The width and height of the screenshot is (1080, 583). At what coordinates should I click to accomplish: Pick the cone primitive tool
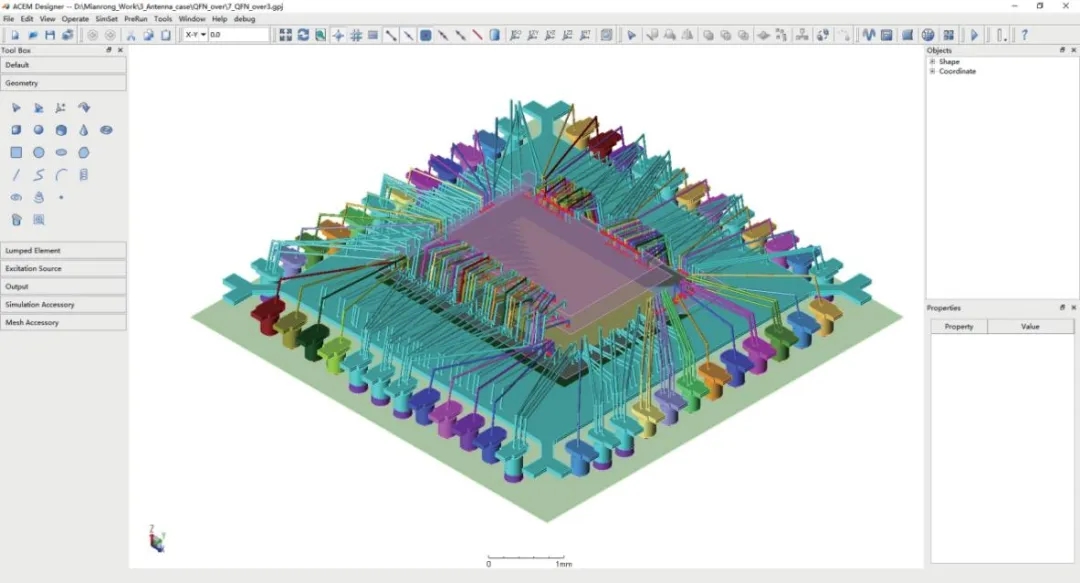(84, 130)
